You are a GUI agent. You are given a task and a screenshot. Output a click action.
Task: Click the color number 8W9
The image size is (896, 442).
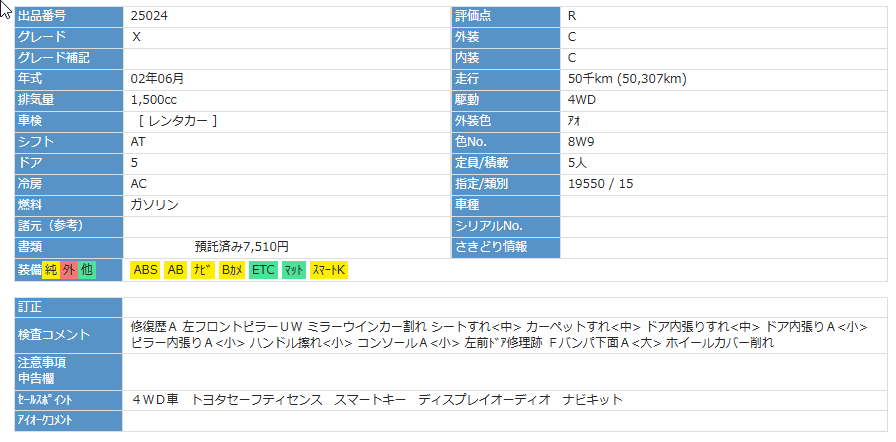click(x=581, y=141)
